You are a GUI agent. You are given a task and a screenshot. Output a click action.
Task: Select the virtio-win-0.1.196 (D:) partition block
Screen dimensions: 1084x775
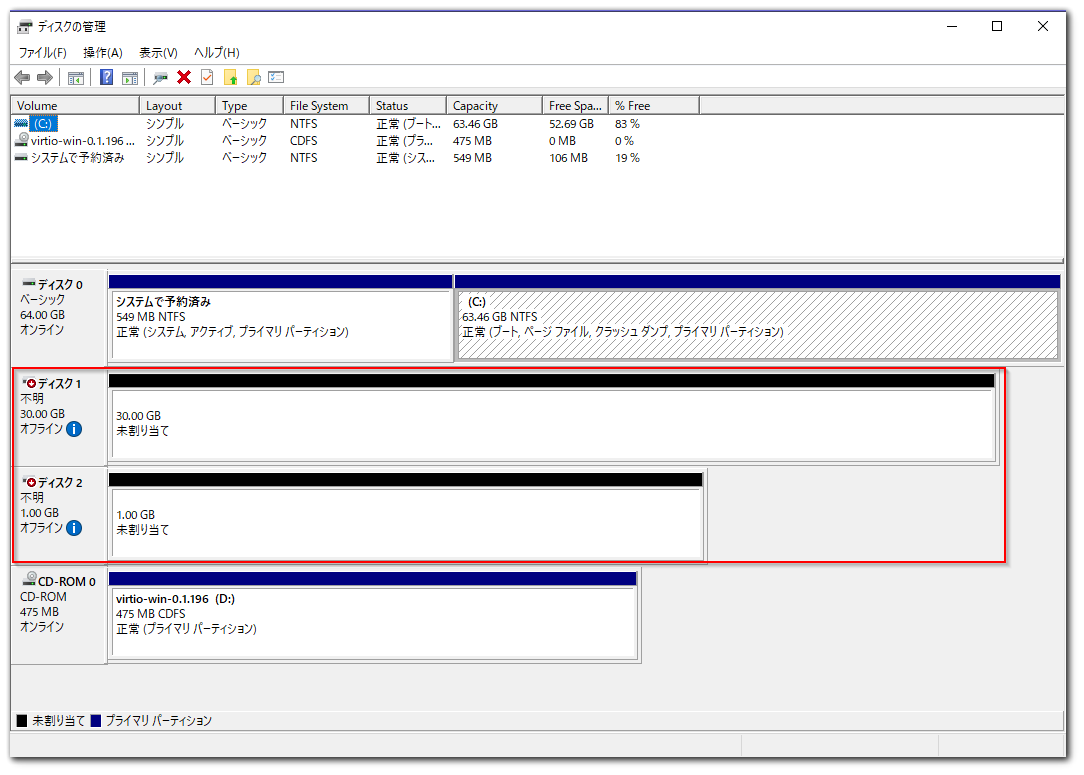tap(373, 622)
